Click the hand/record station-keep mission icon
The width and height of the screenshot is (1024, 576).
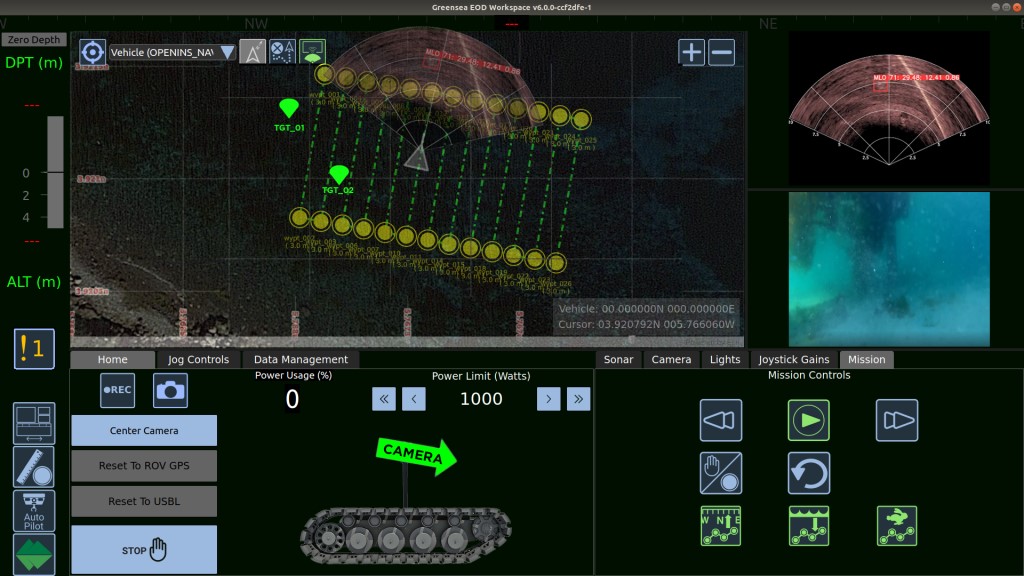(721, 473)
